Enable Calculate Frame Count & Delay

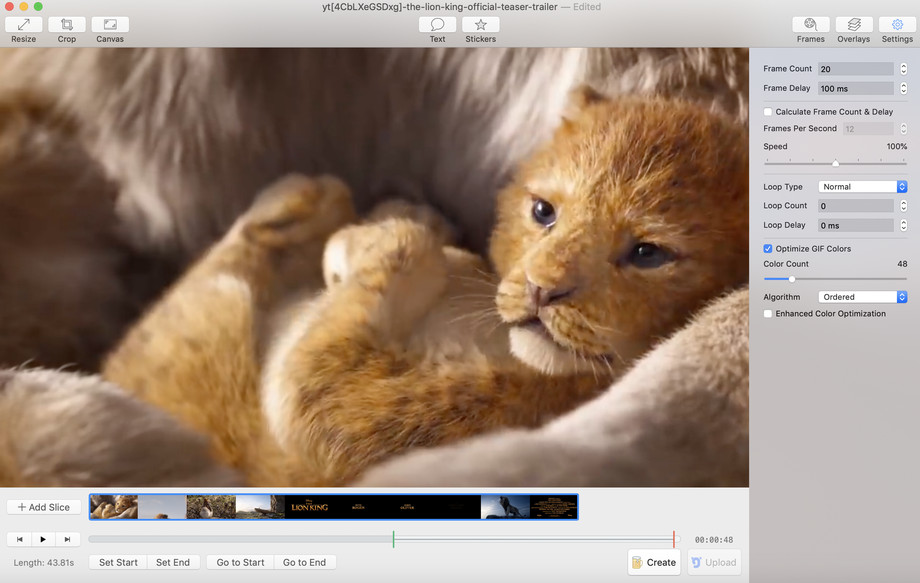click(768, 112)
